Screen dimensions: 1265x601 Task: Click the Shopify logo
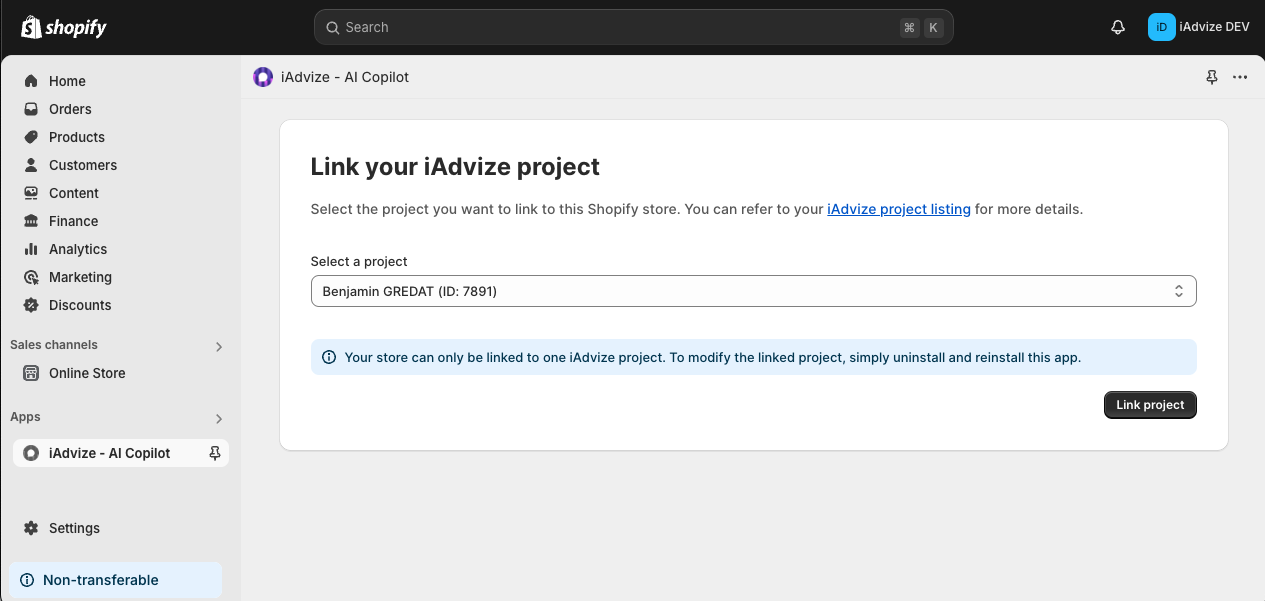(64, 27)
